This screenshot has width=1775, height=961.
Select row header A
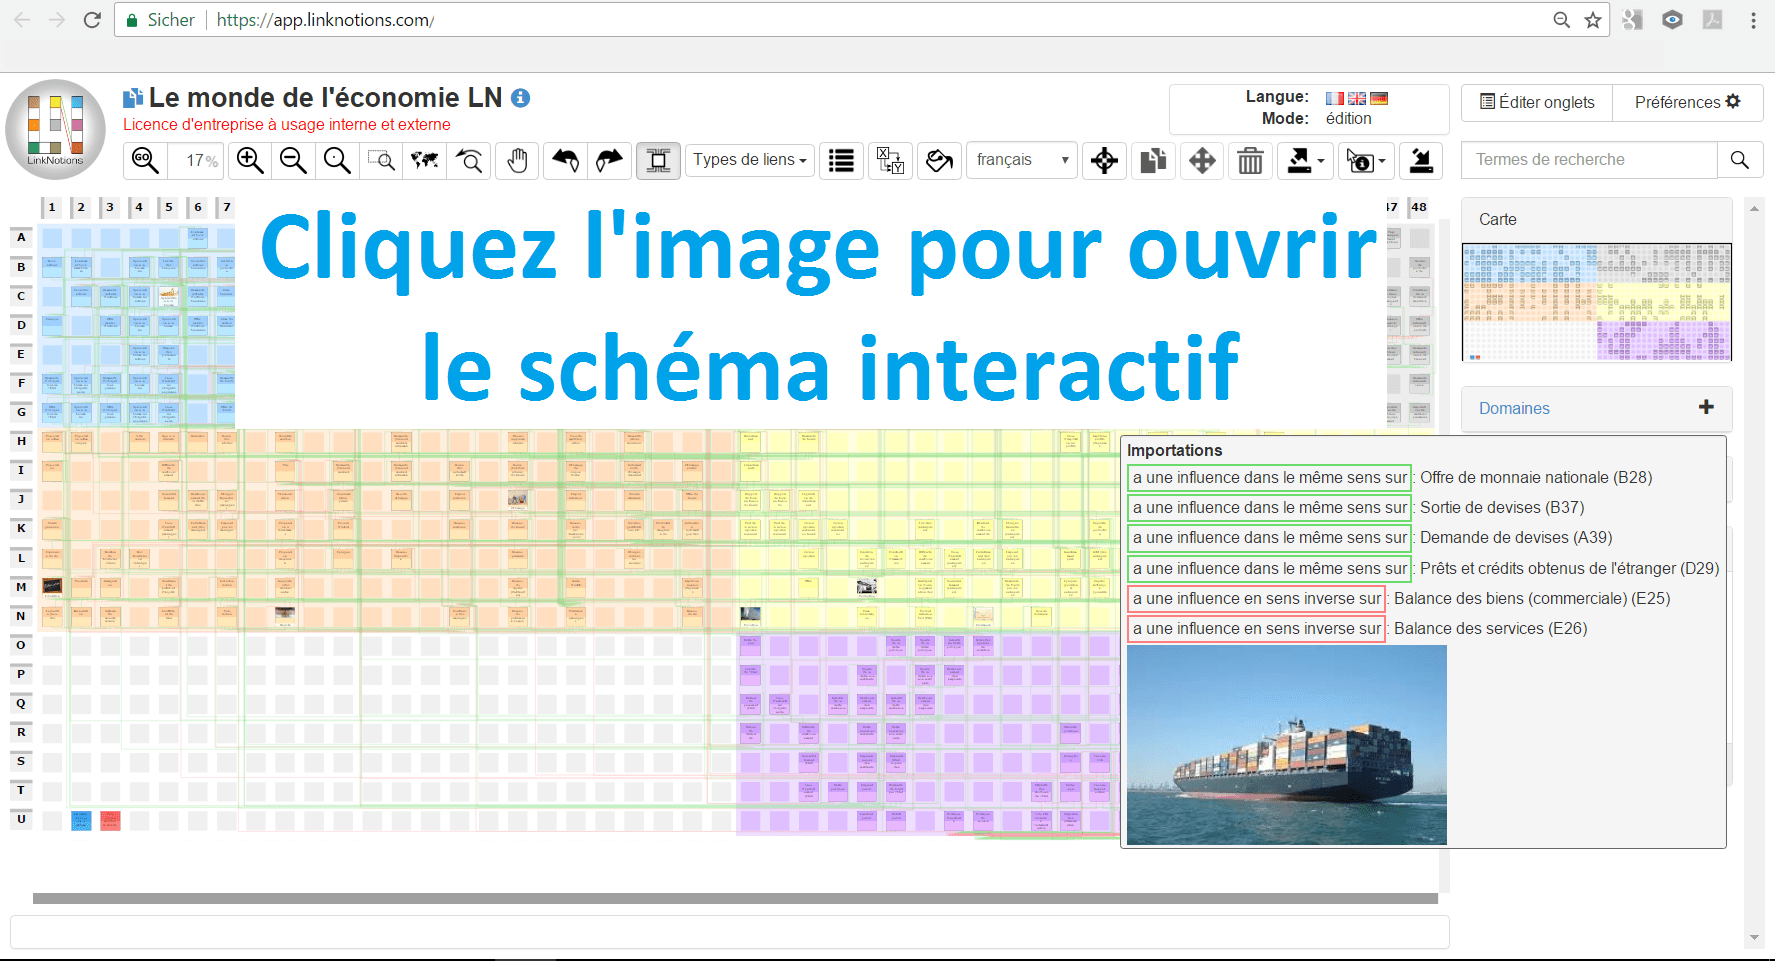click(21, 238)
